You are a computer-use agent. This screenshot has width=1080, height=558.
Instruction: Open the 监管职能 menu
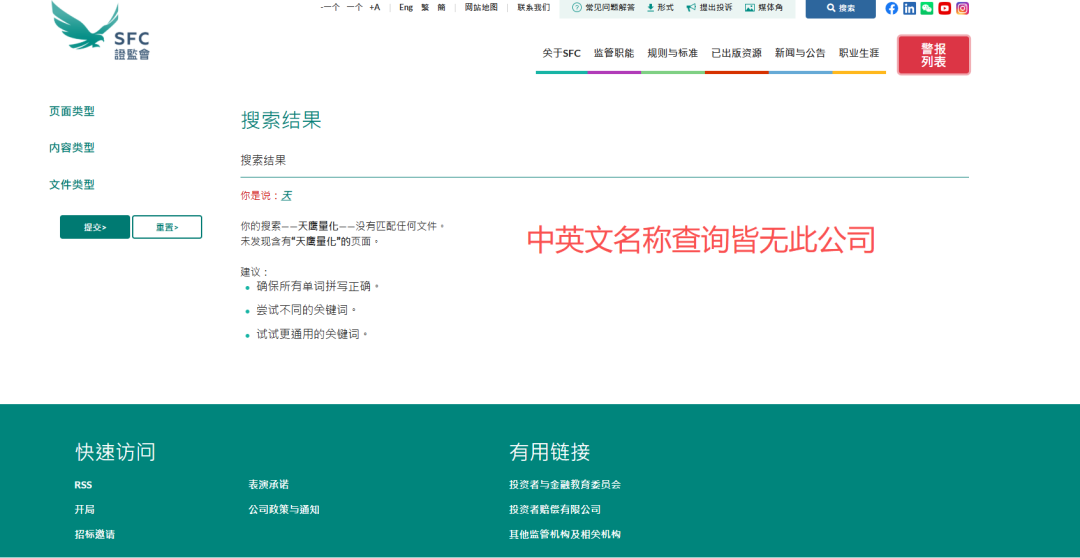[x=613, y=53]
